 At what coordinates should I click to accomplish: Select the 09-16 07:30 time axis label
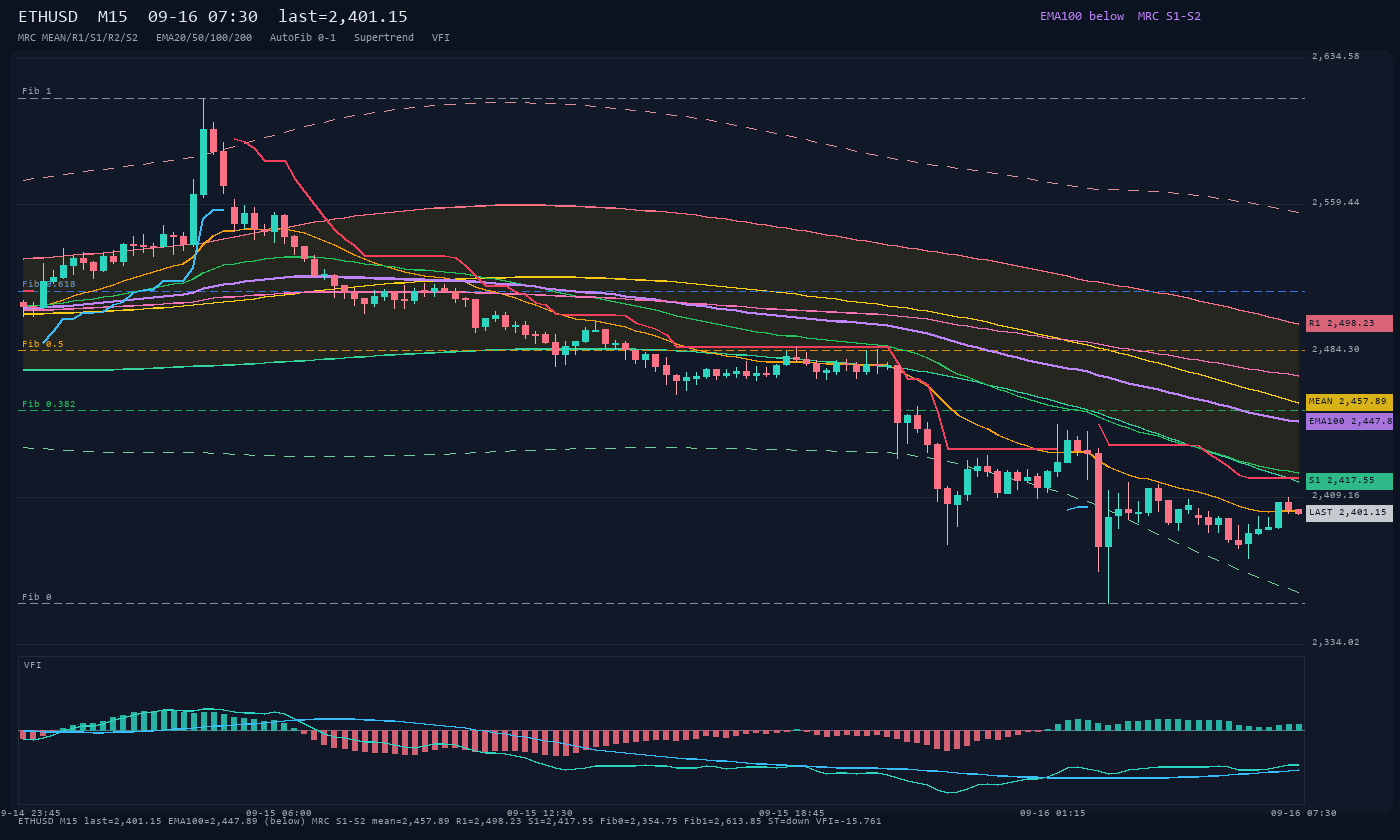click(1304, 813)
